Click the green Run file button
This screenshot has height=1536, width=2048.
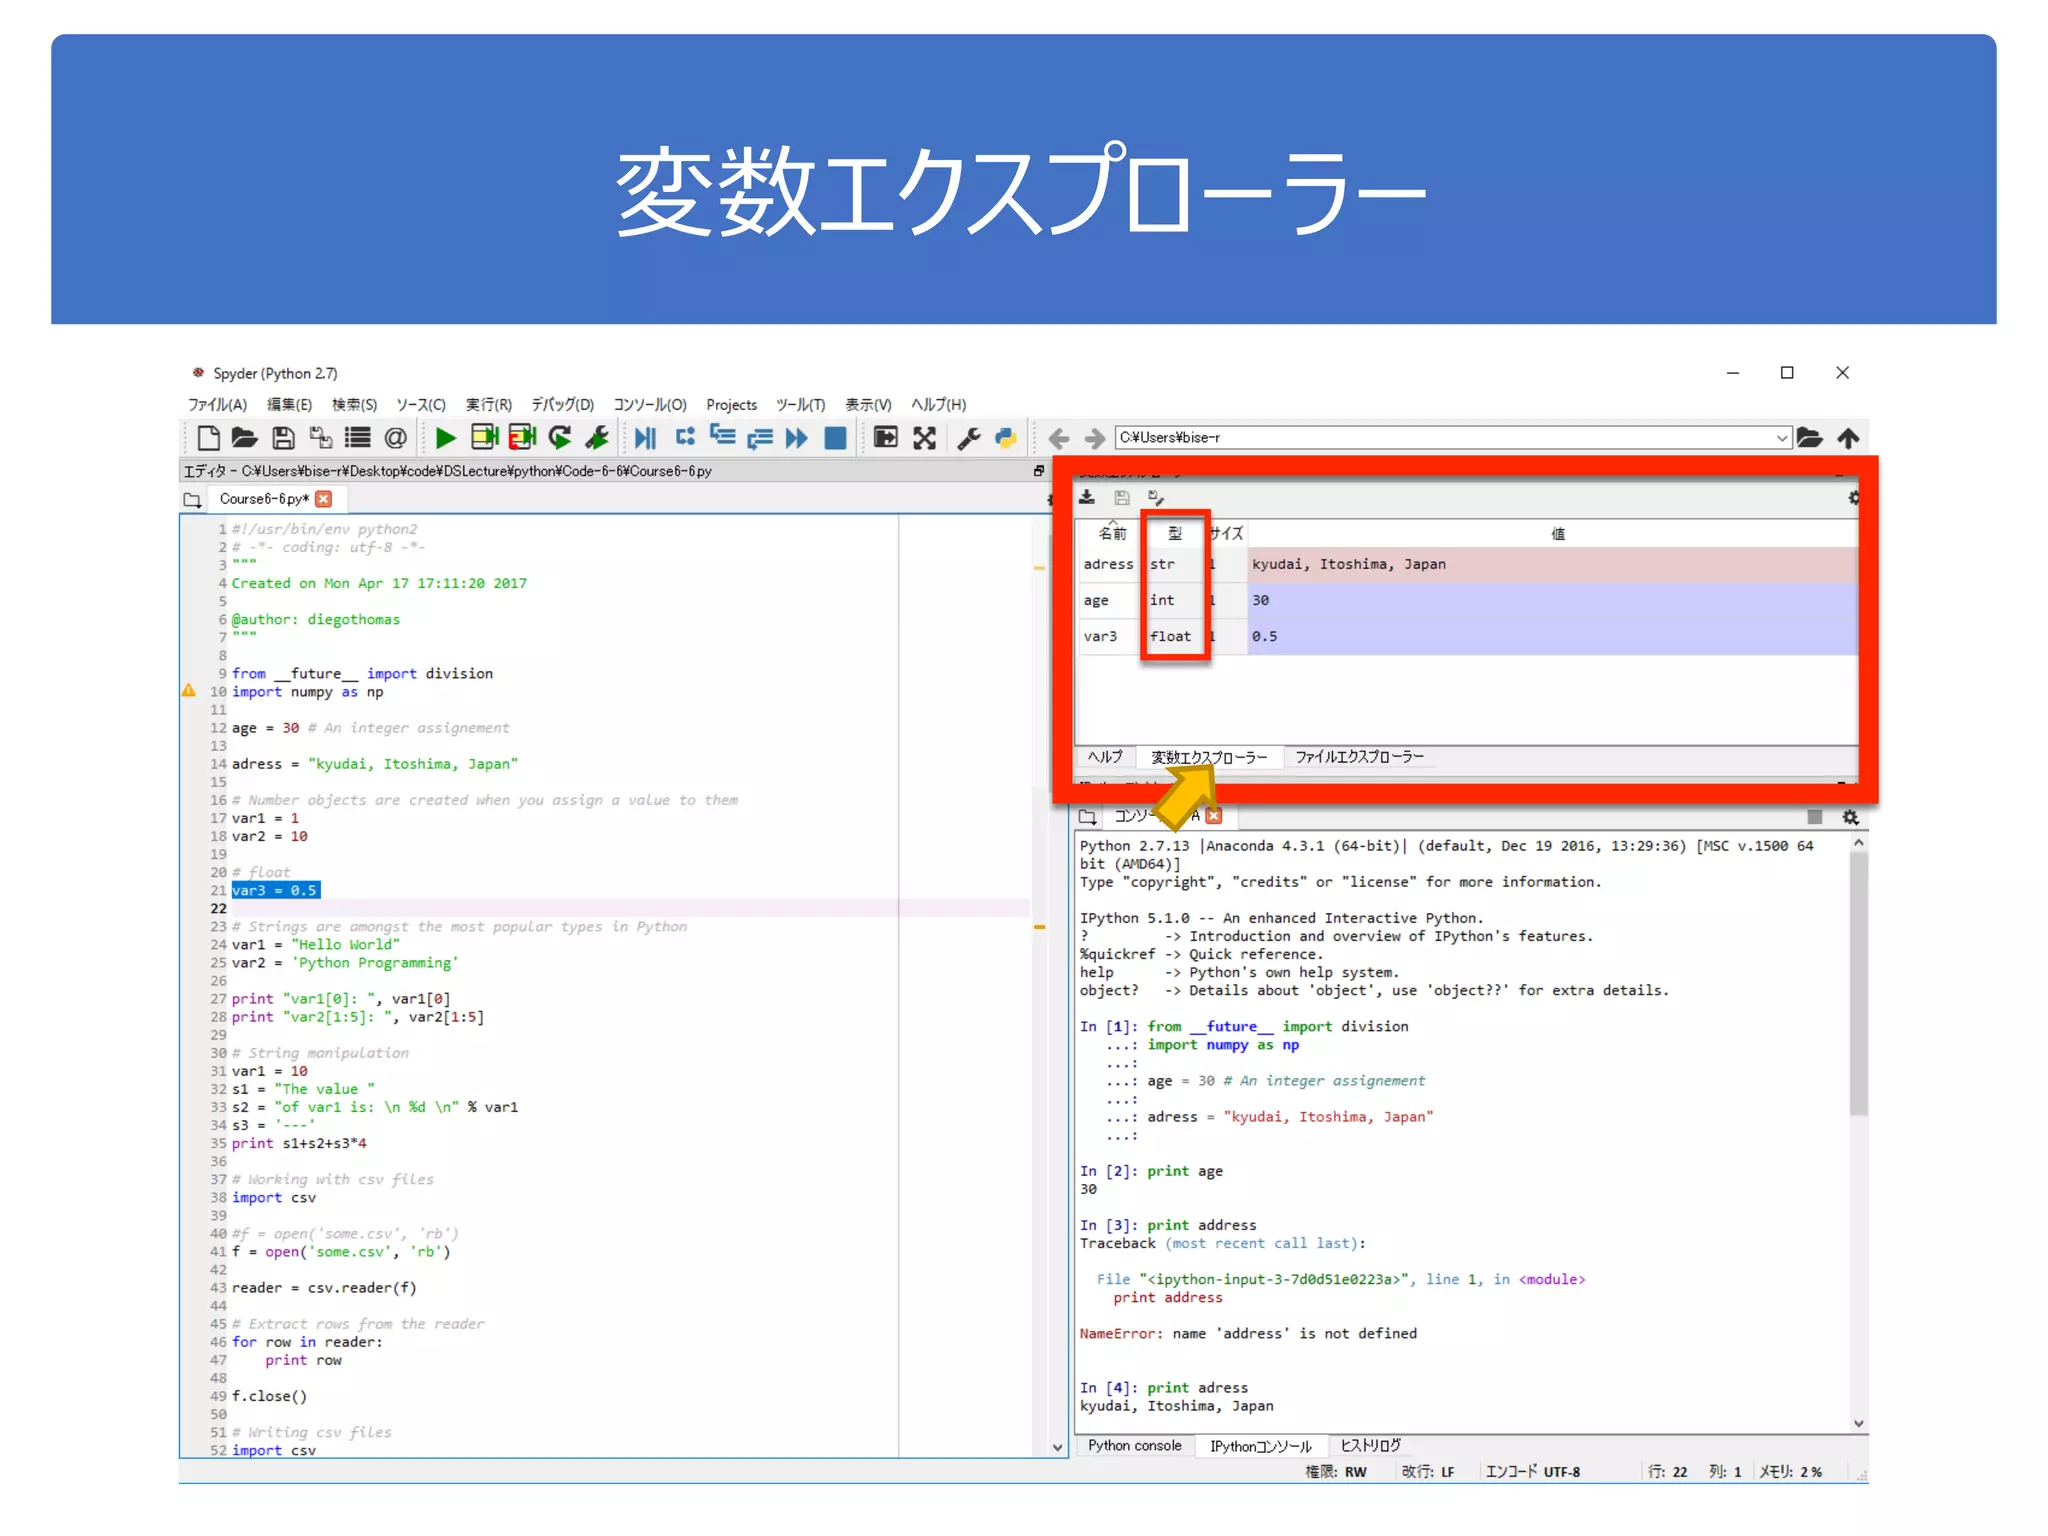coord(446,438)
